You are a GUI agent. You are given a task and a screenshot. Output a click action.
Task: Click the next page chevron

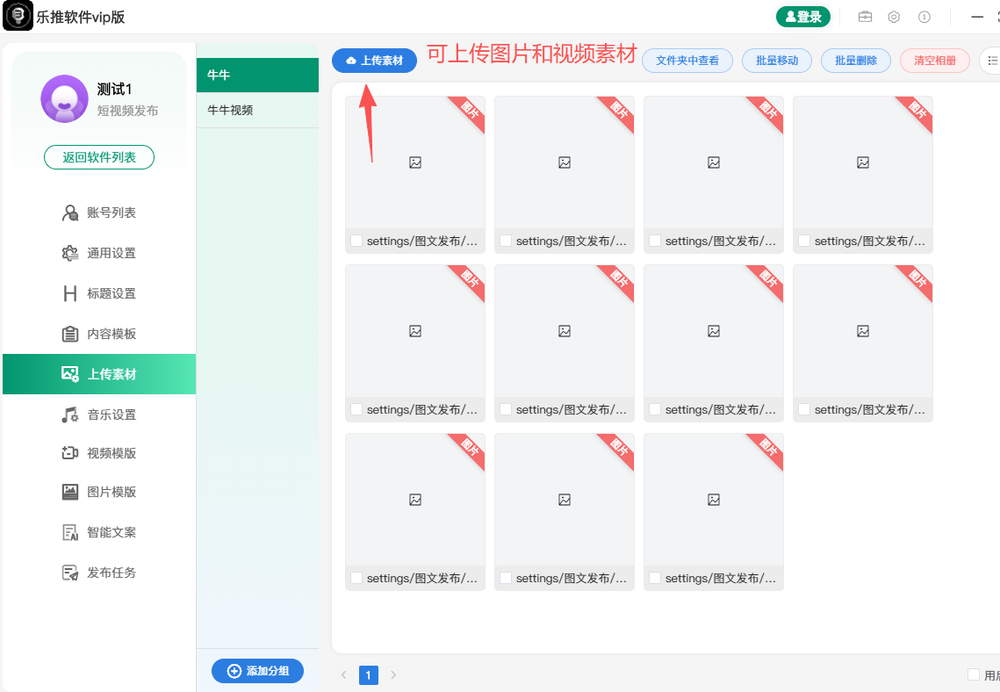[392, 675]
